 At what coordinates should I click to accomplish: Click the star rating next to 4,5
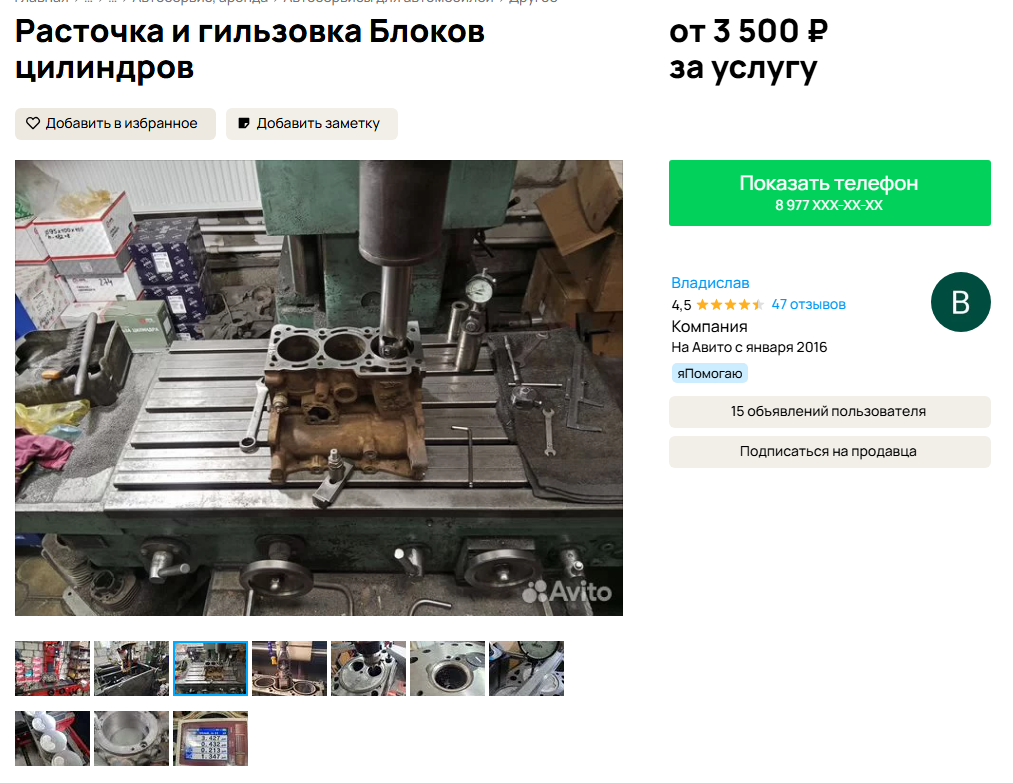730,305
